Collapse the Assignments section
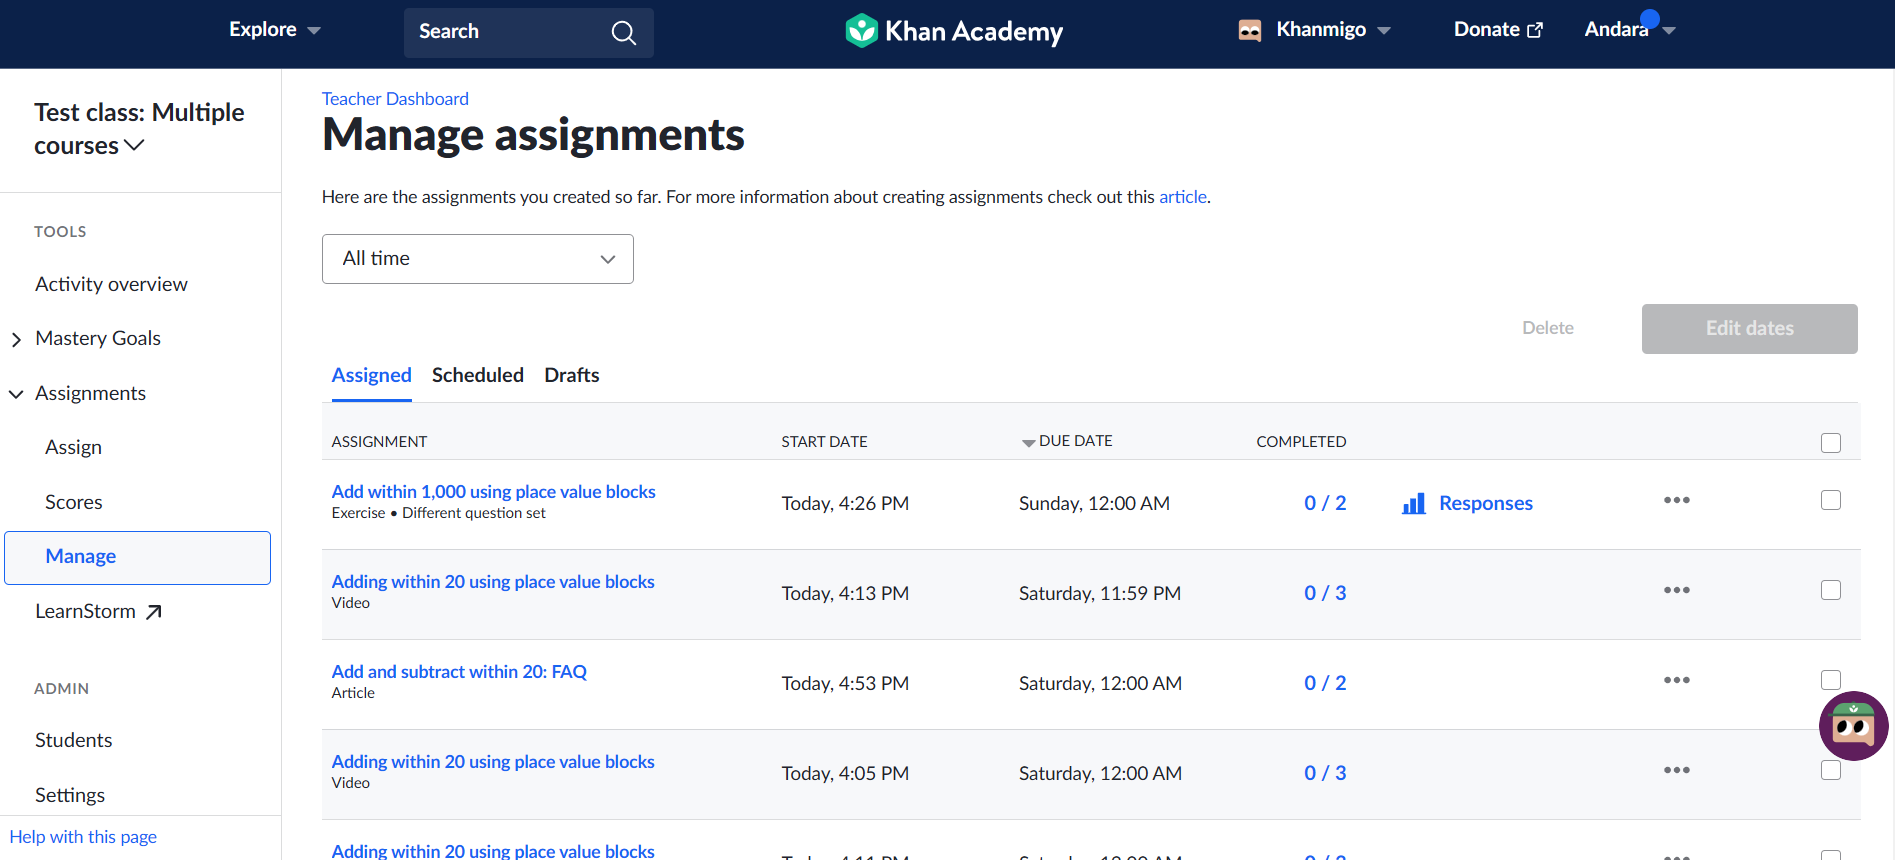Image resolution: width=1895 pixels, height=860 pixels. [16, 394]
